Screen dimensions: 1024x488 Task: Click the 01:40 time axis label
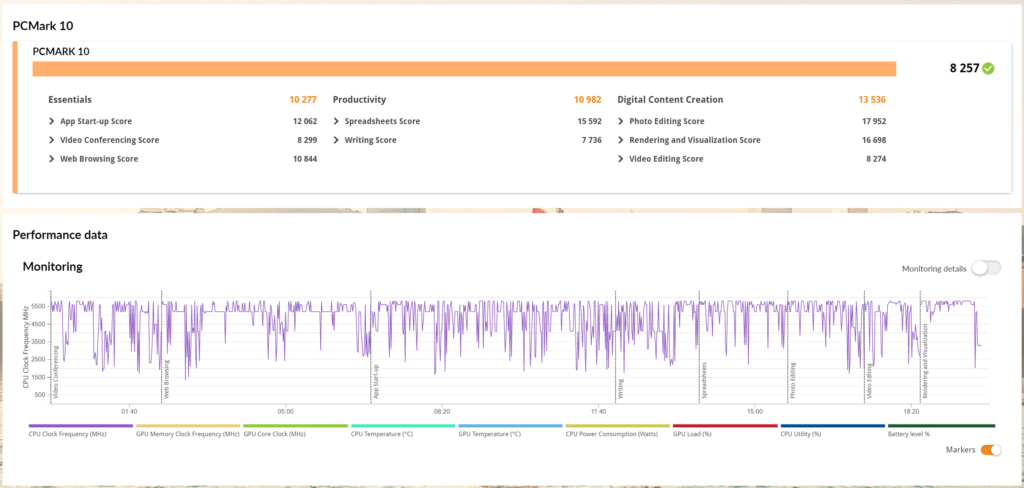coord(129,412)
